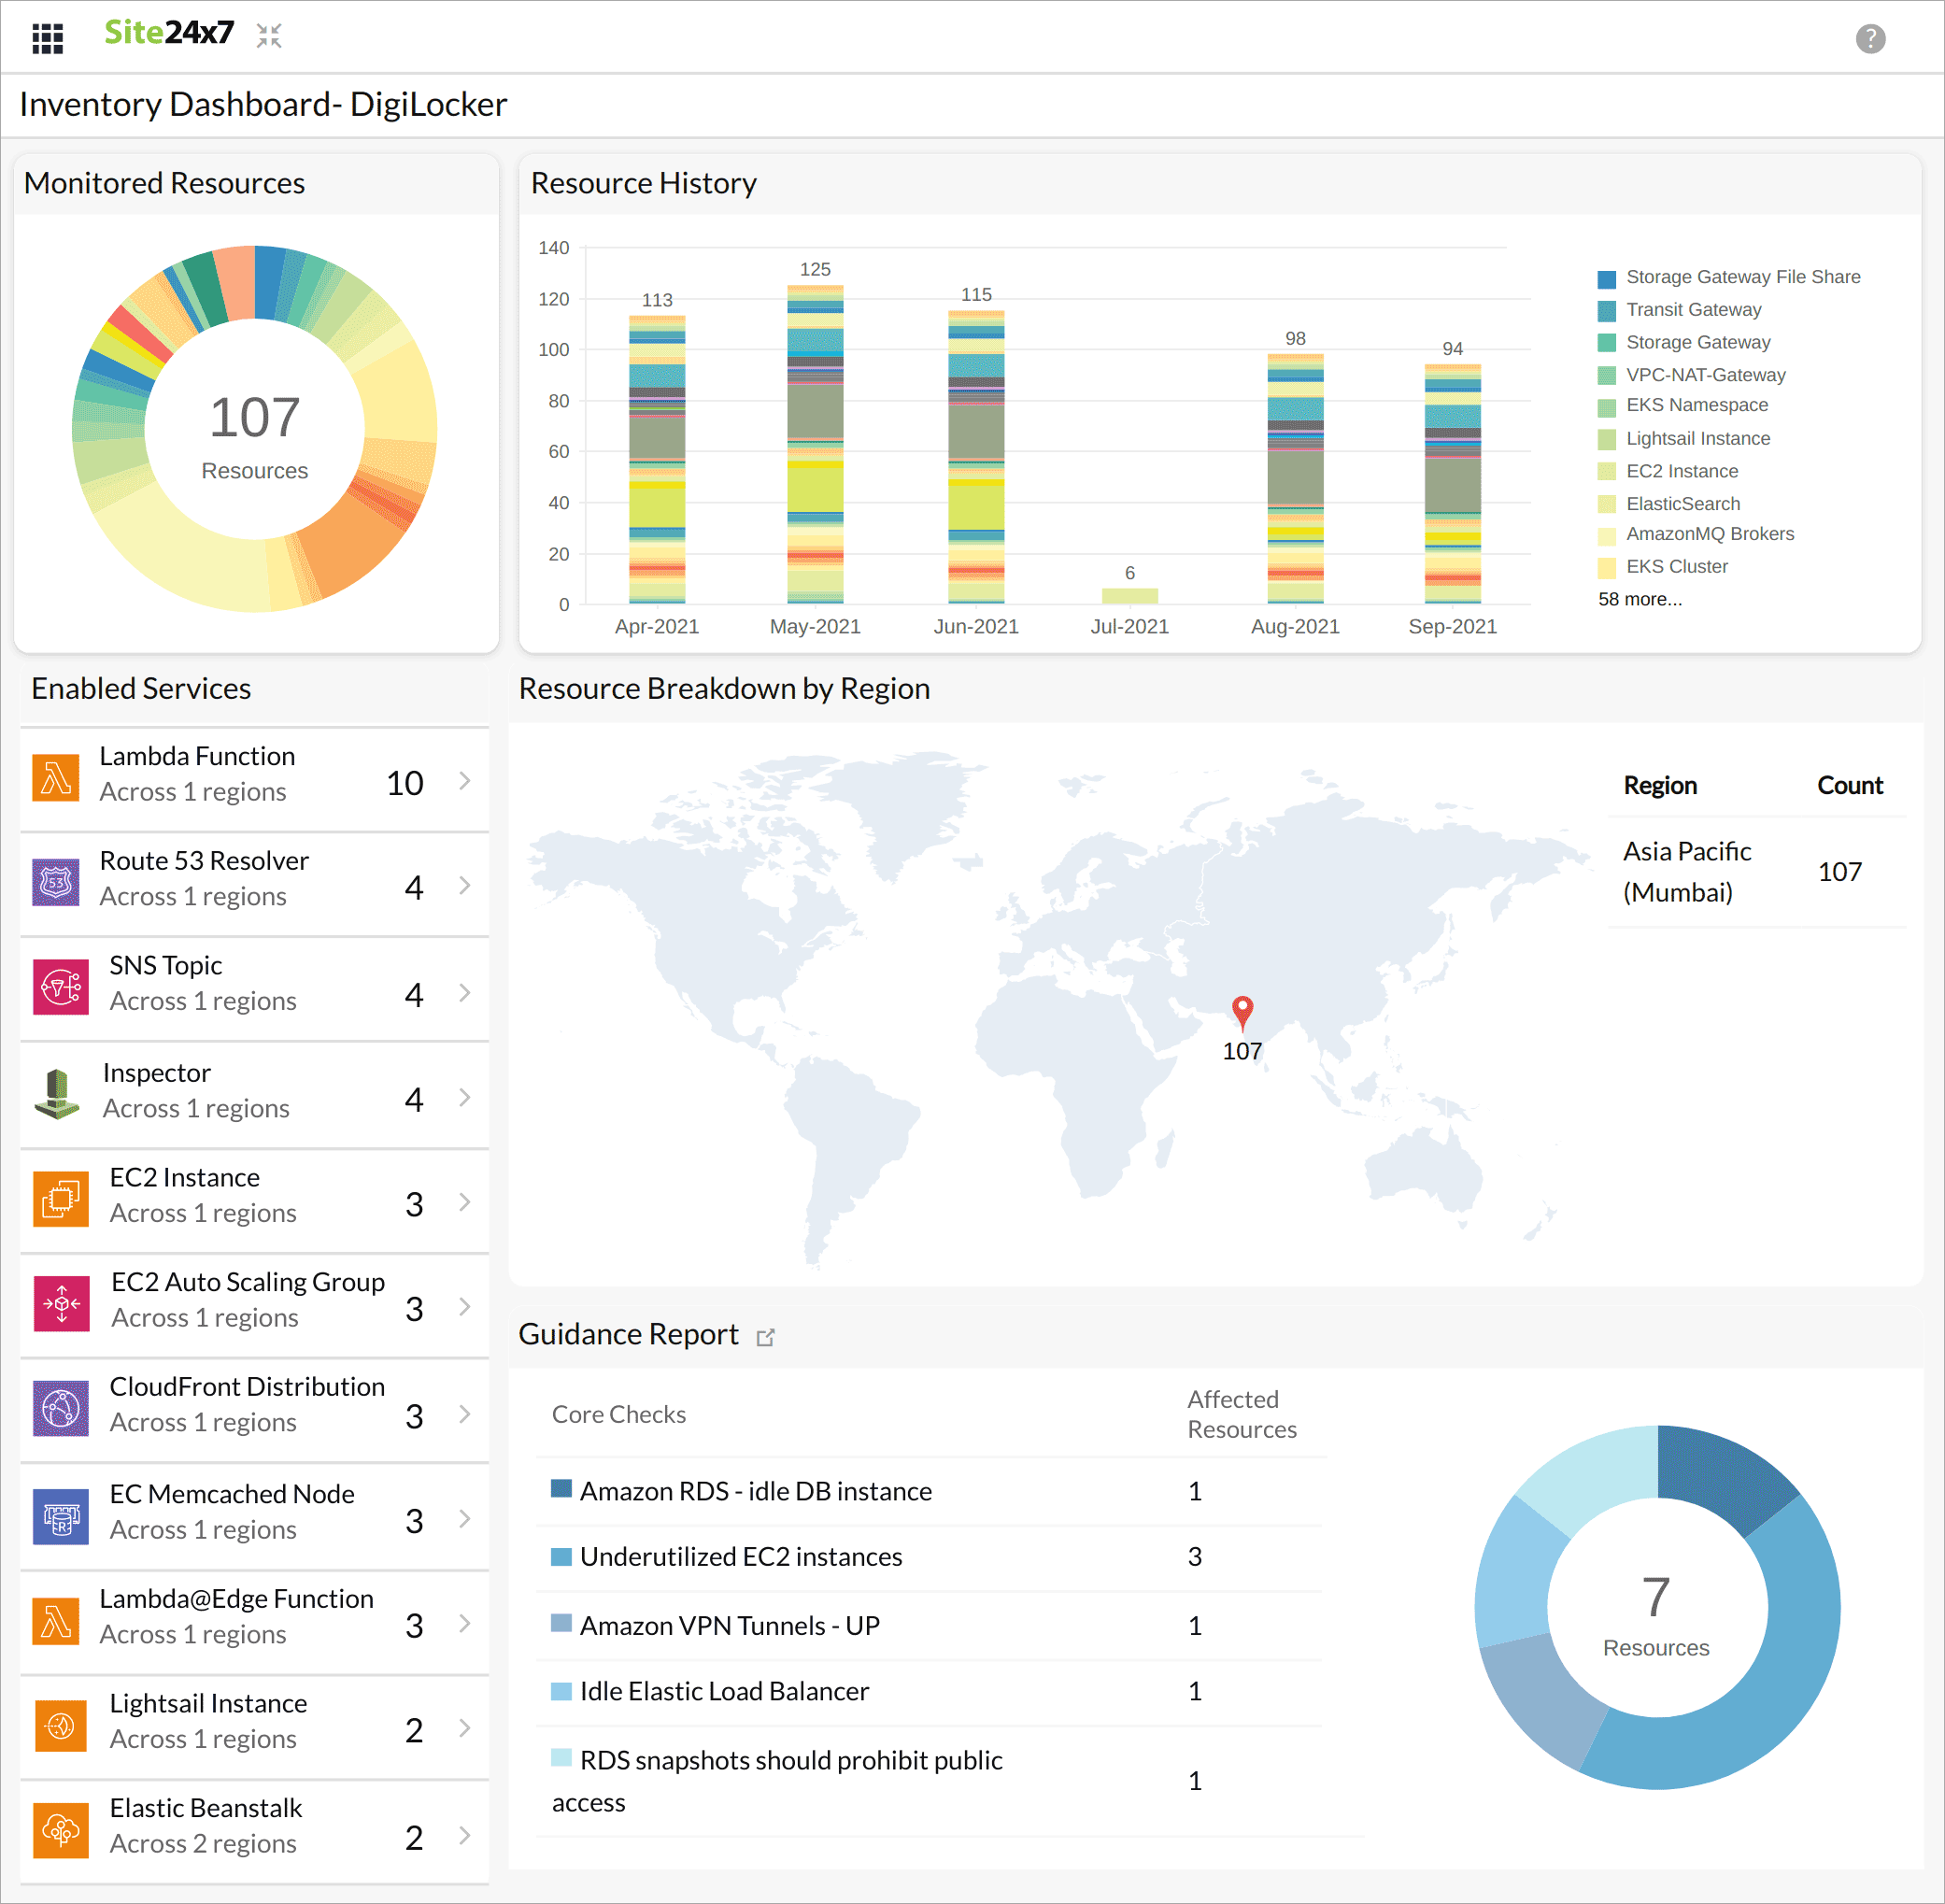Viewport: 1945px width, 1904px height.
Task: Click Underutilized EC2 instances color swatch
Action: coord(561,1557)
